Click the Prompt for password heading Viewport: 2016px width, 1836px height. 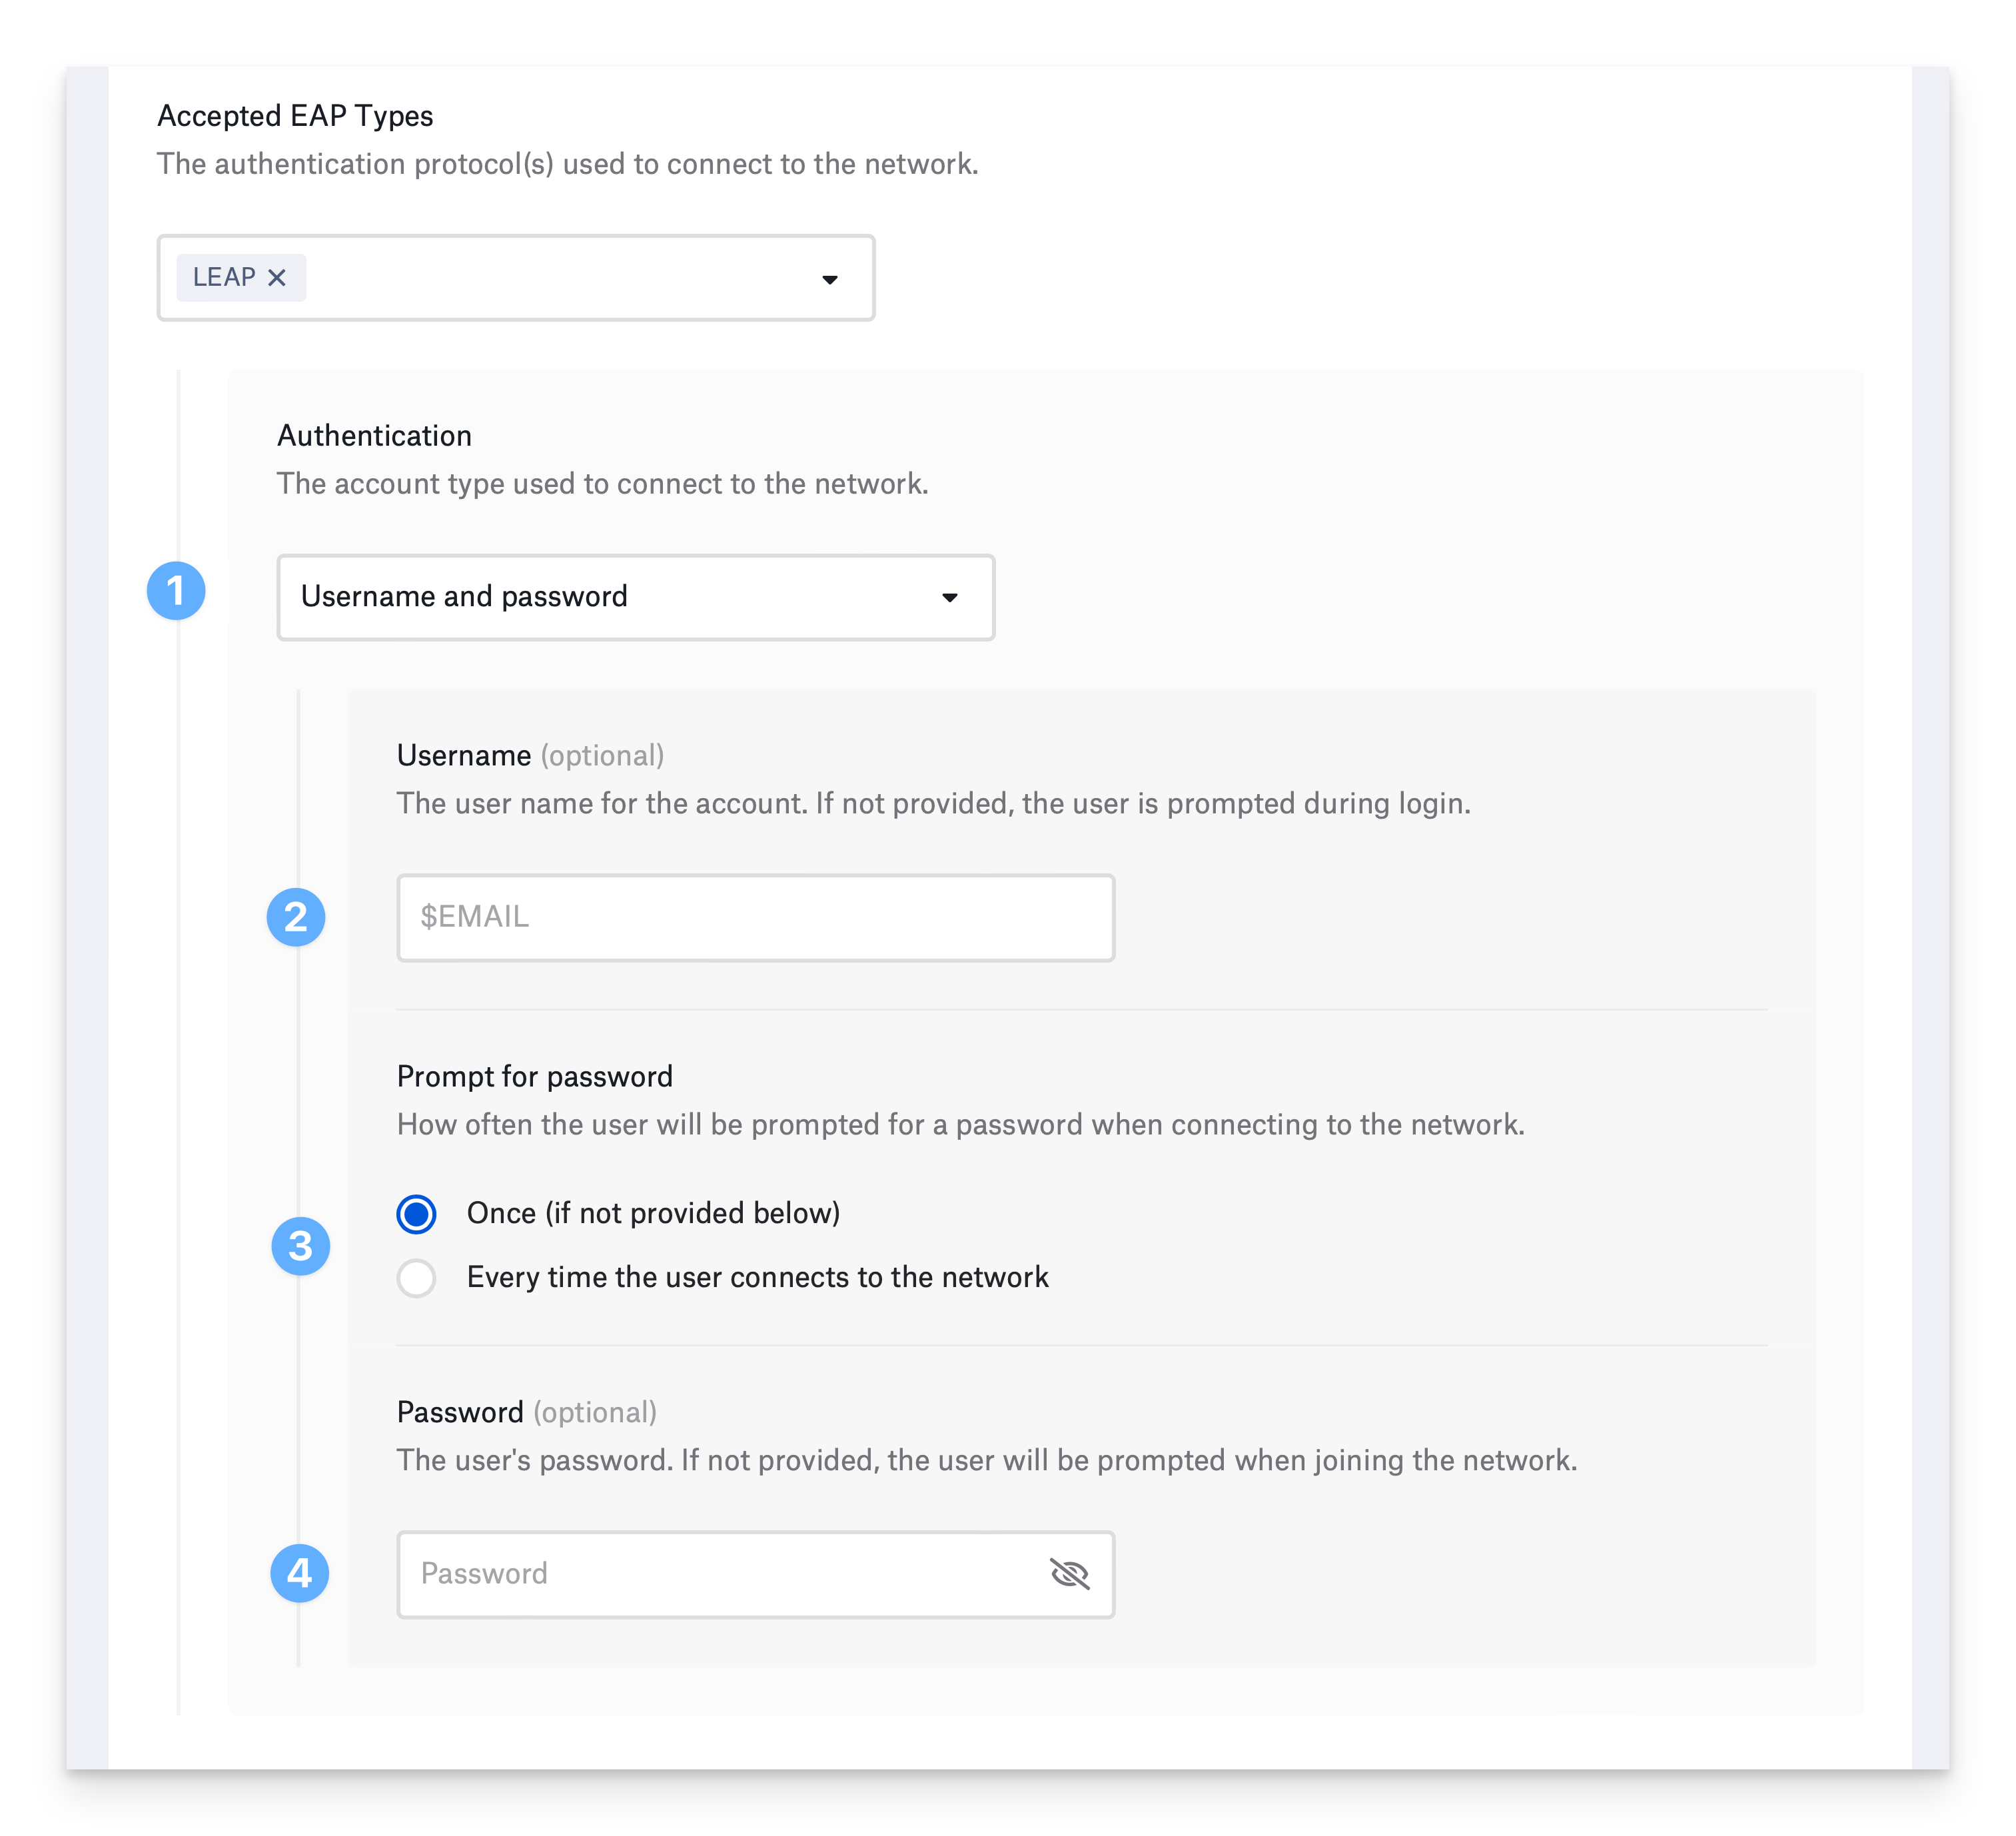(x=534, y=1077)
